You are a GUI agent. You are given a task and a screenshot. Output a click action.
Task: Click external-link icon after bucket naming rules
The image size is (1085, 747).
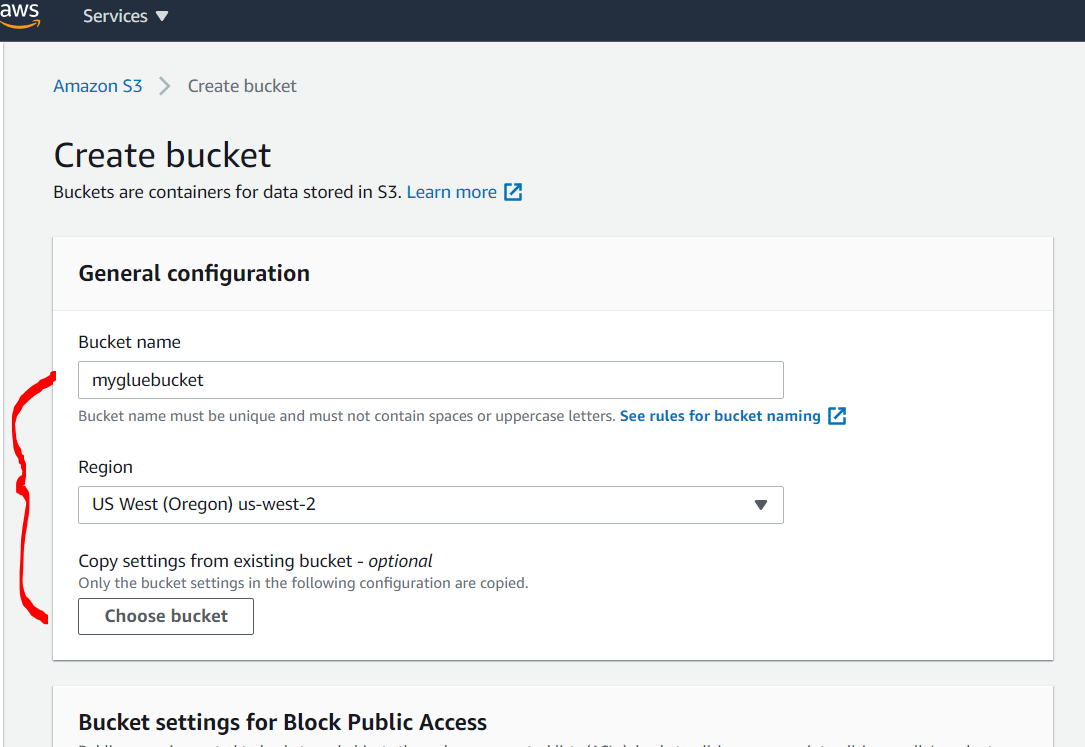pyautogui.click(x=838, y=416)
